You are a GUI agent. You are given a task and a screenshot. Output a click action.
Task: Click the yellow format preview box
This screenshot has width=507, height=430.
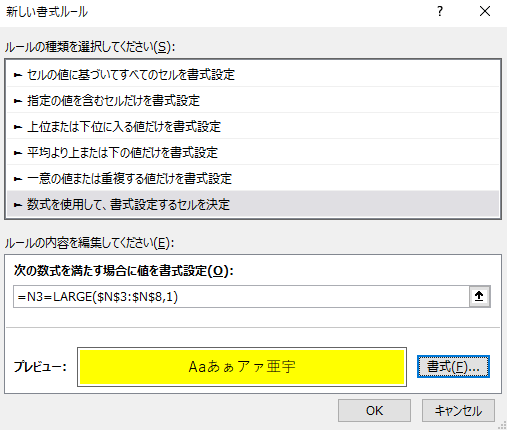pyautogui.click(x=242, y=367)
